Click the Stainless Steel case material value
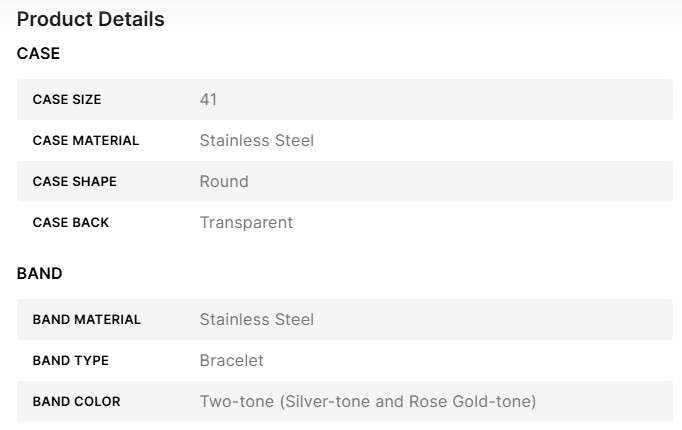Image resolution: width=682 pixels, height=430 pixels. 257,141
